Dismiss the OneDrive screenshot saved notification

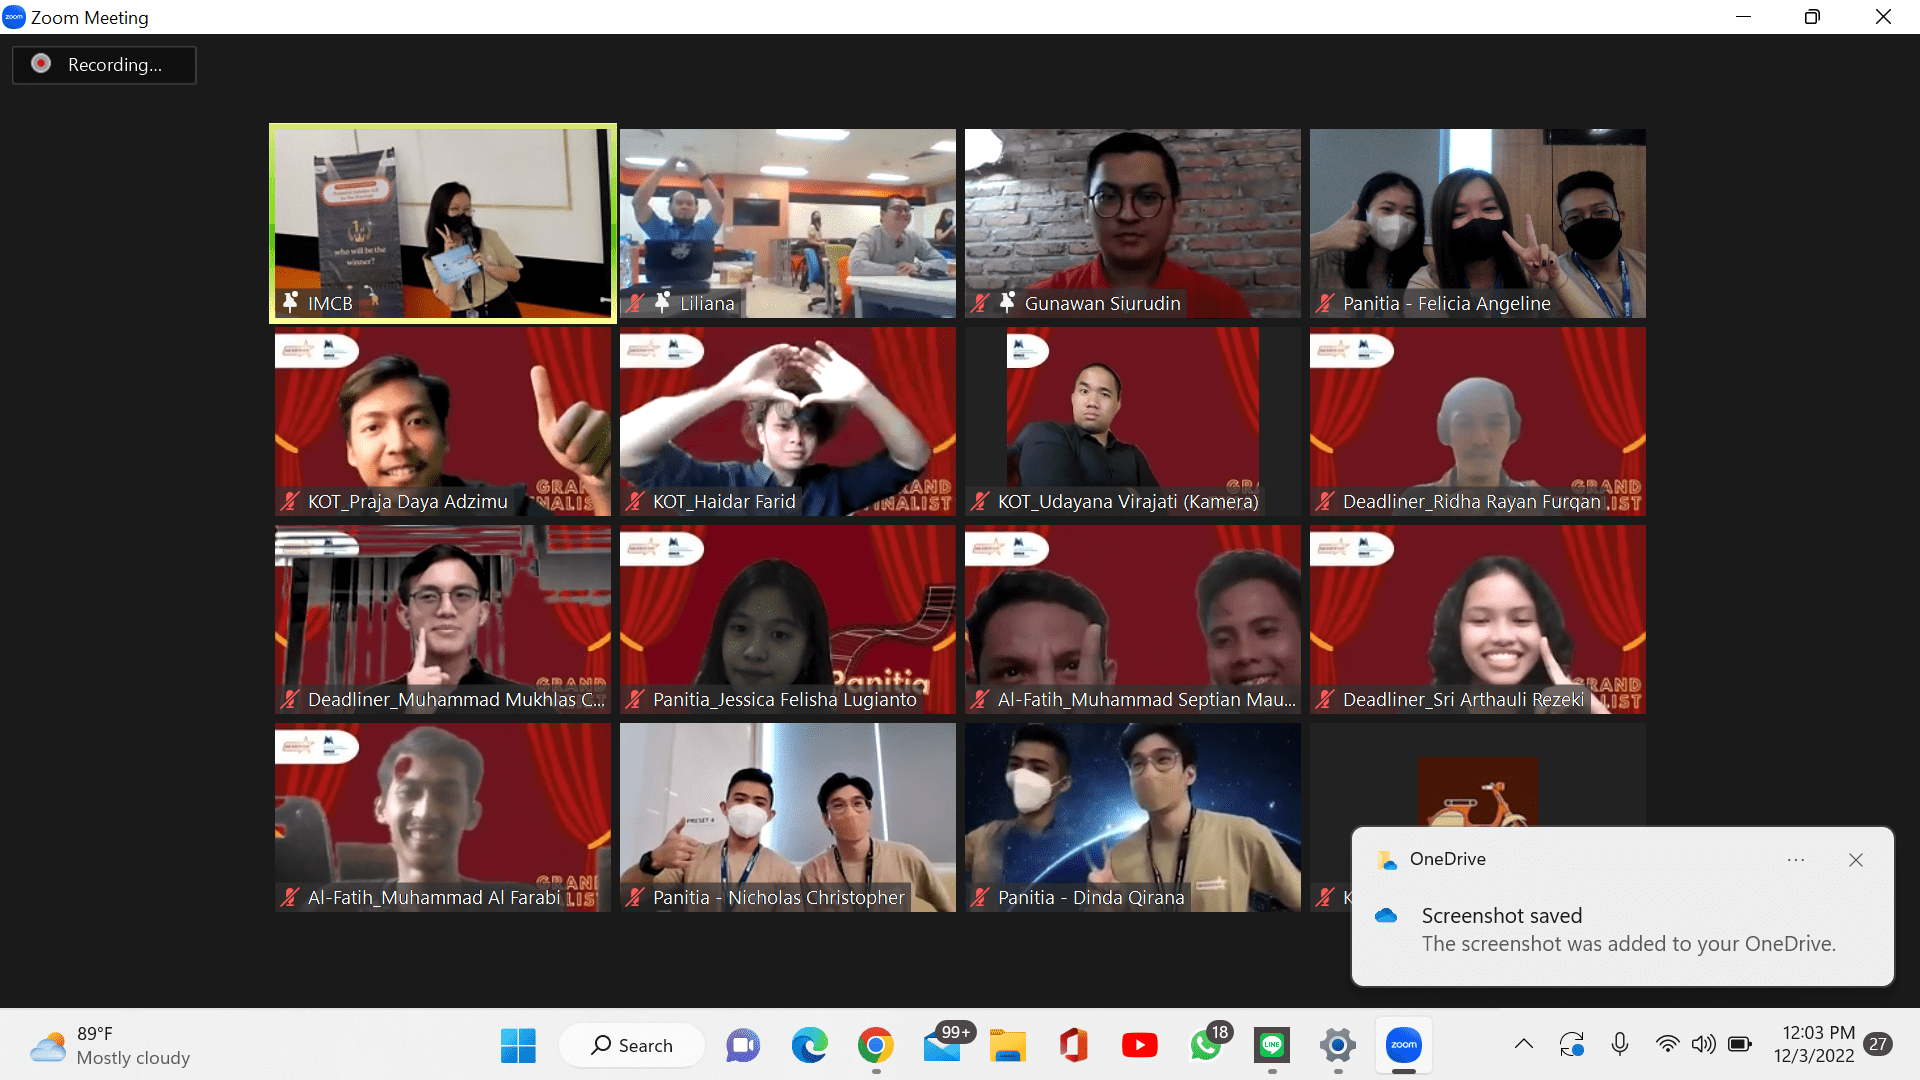pyautogui.click(x=1856, y=860)
